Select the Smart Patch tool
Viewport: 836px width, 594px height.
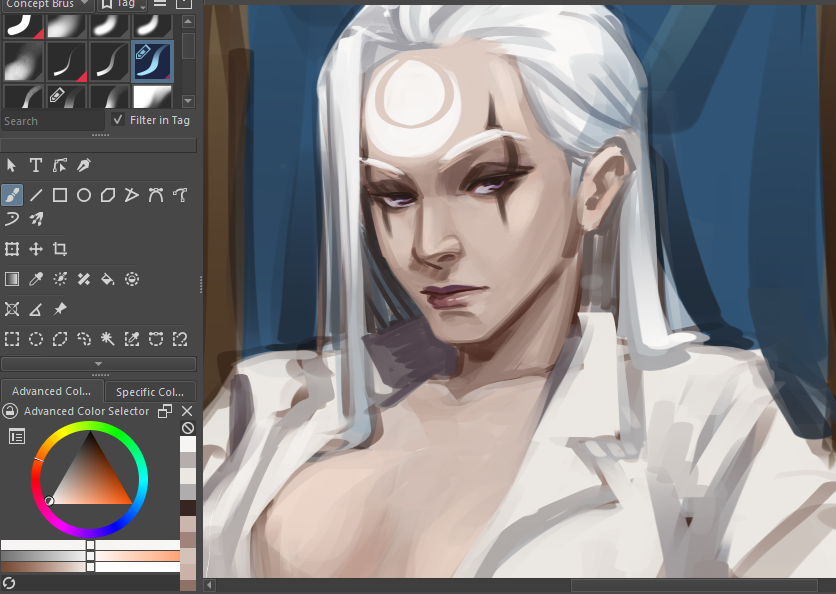coord(84,279)
